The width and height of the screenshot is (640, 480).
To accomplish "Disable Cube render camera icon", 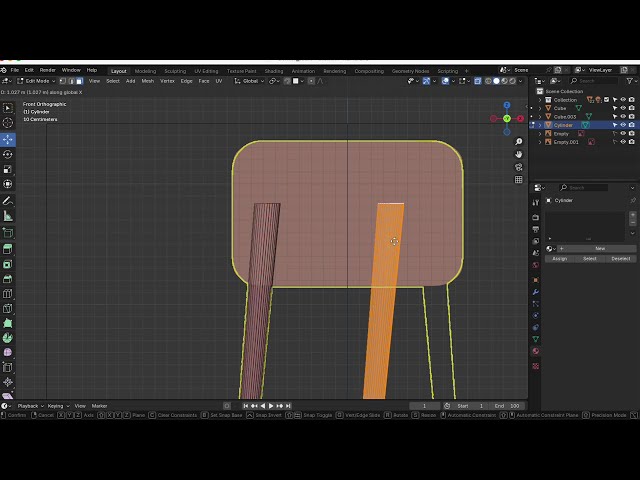I will [632, 108].
